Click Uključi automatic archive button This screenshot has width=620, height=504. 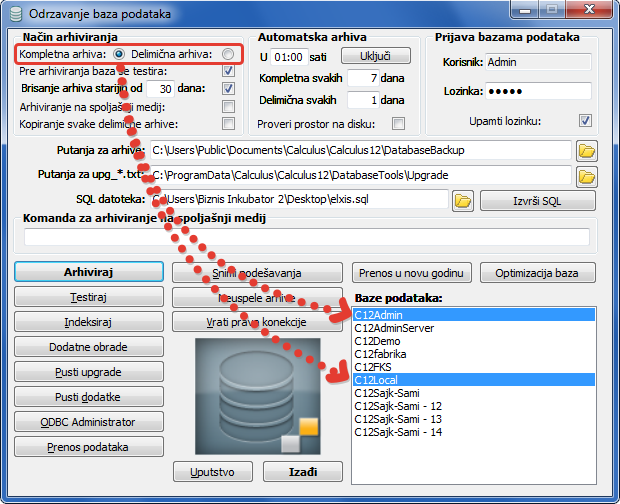376,54
